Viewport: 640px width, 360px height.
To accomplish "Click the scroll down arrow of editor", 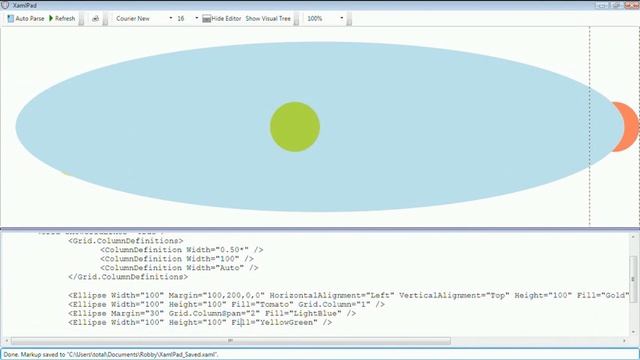I will (x=633, y=333).
